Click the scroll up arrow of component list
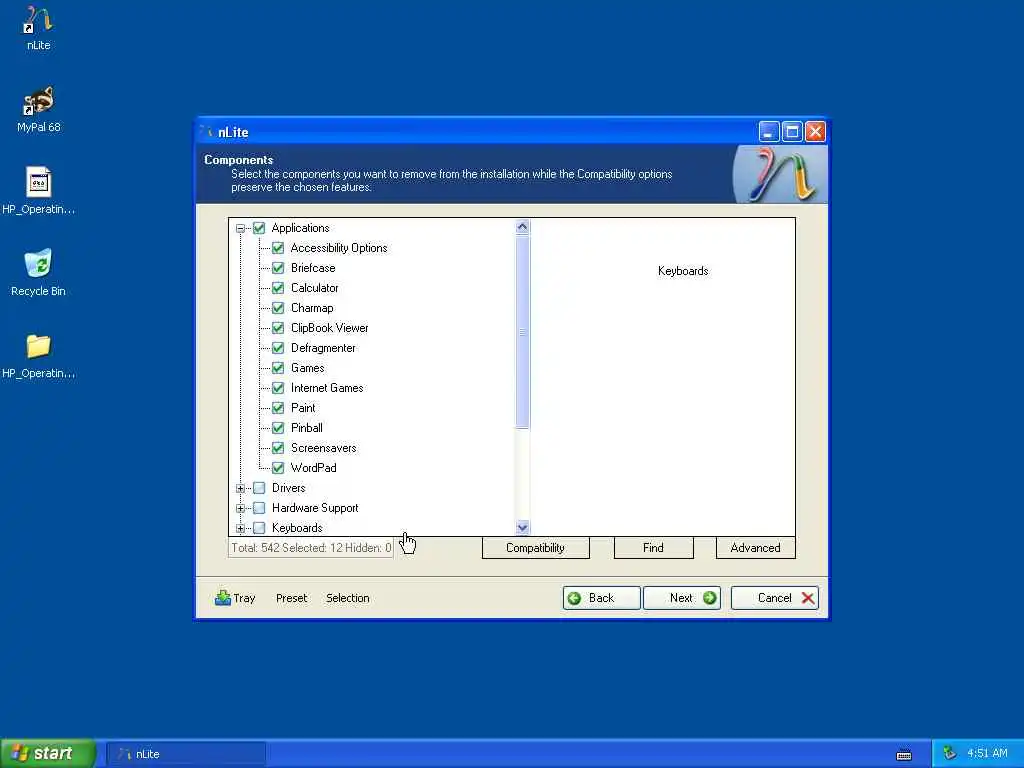This screenshot has height=768, width=1024. coord(522,227)
